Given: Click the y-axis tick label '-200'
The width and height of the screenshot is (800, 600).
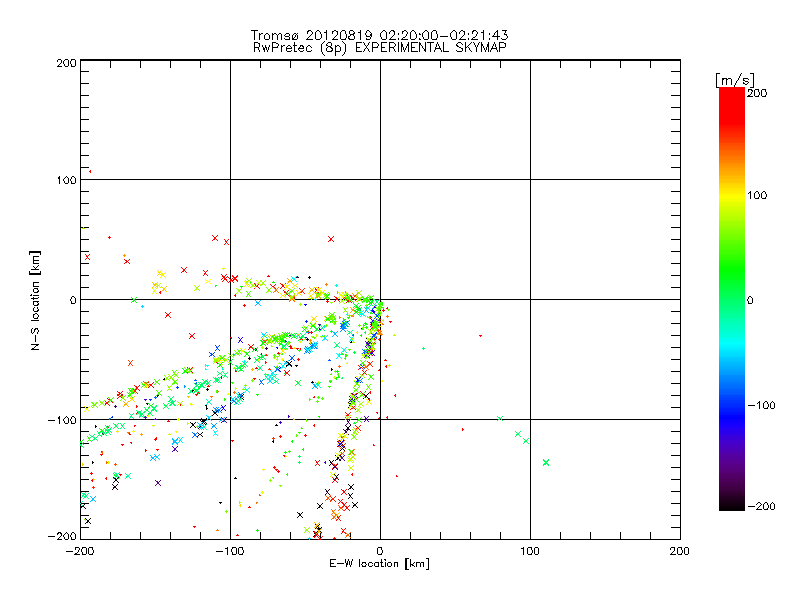Looking at the screenshot, I should click(62, 536).
